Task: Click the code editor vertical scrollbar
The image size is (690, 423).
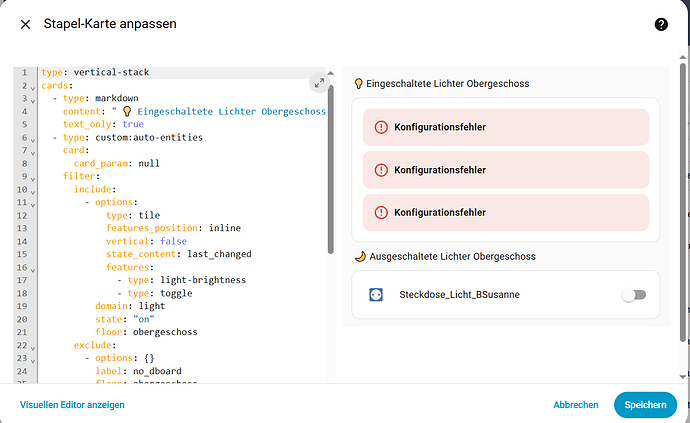Action: tap(330, 169)
